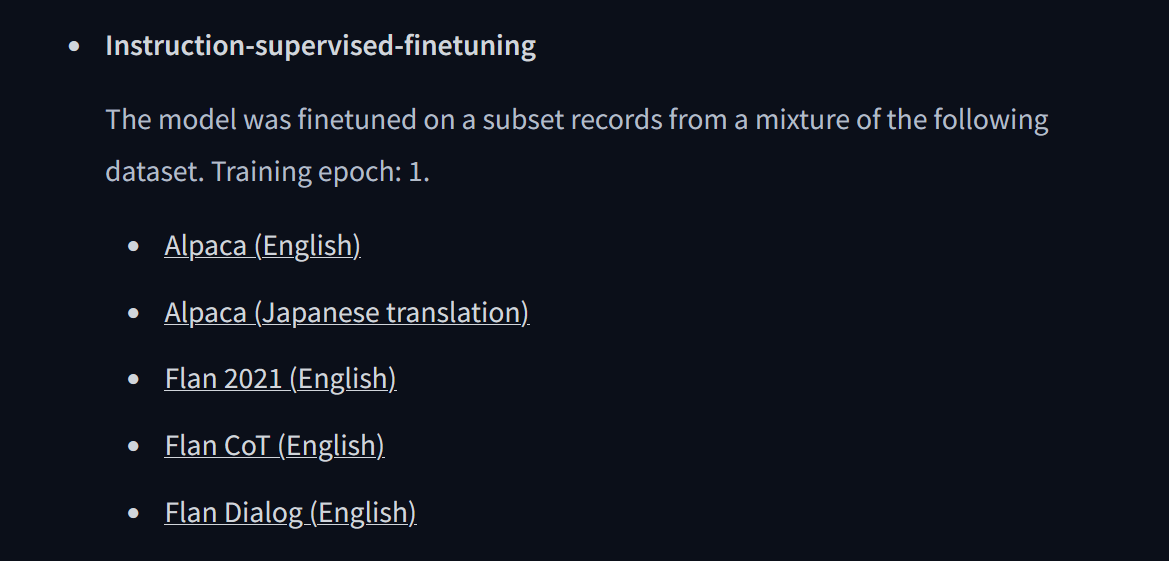Open the Alpaca (English) dataset link
This screenshot has width=1169, height=561.
tap(262, 245)
